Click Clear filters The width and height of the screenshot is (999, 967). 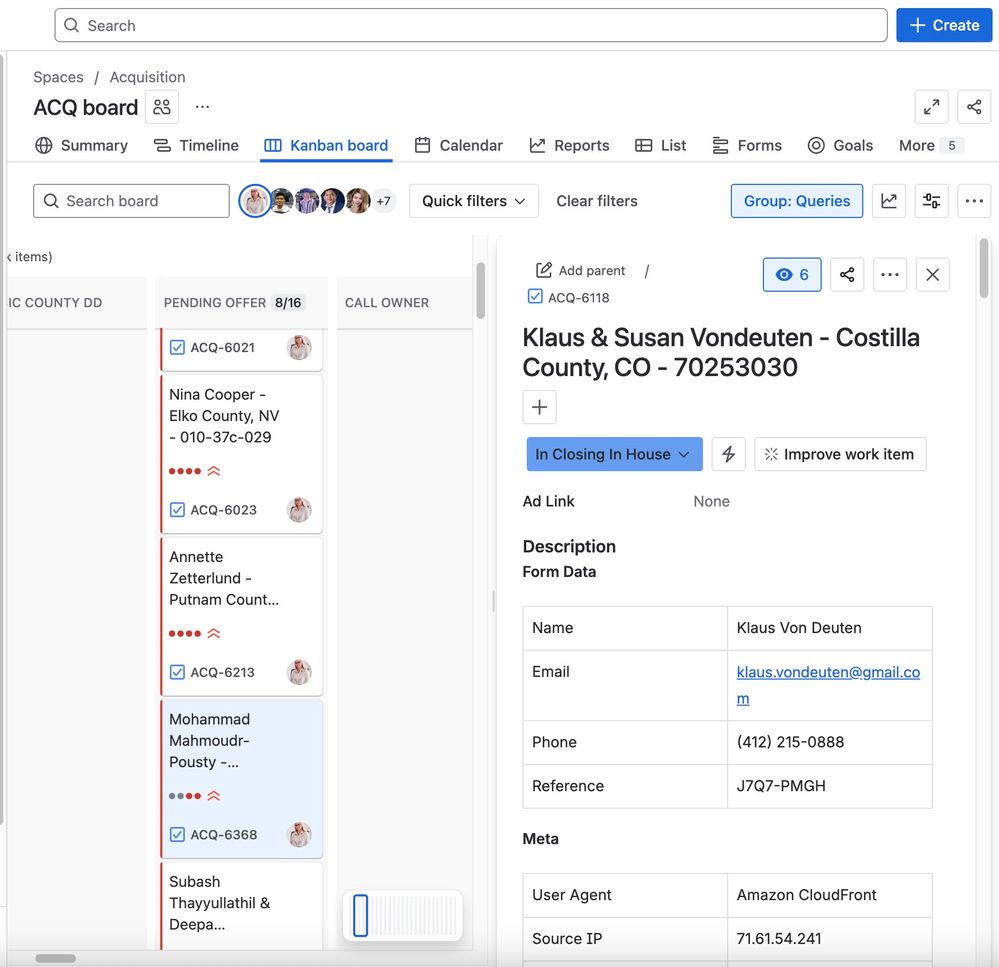[596, 201]
